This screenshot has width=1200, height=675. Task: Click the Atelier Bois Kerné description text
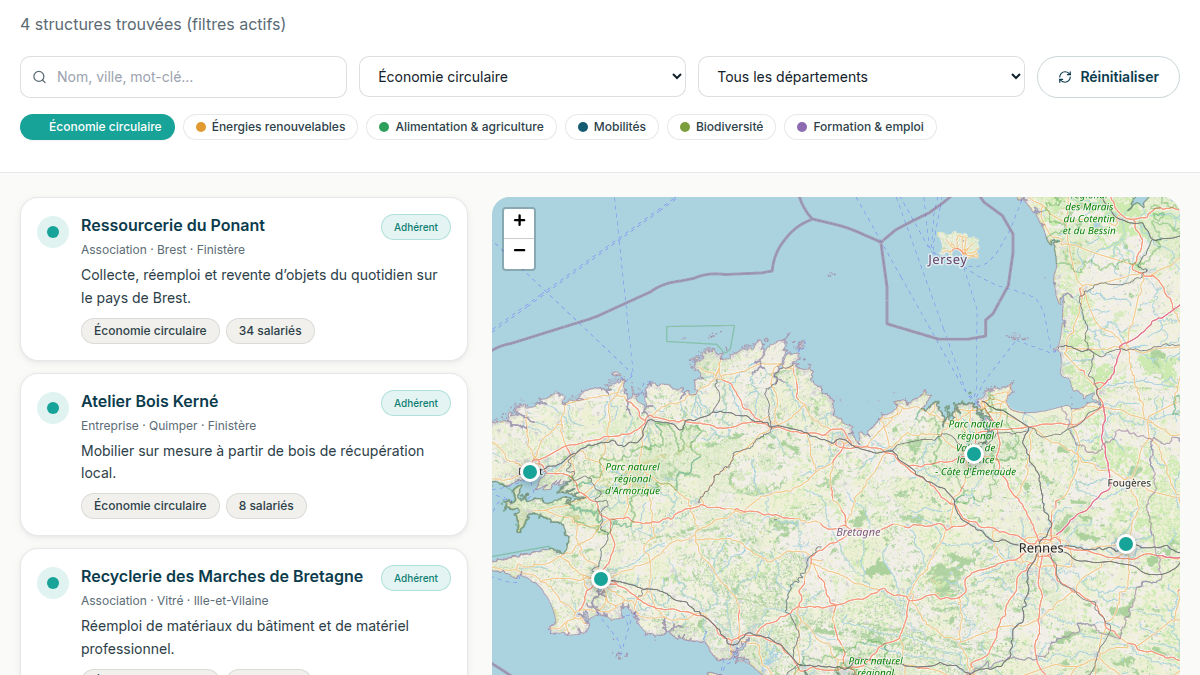pyautogui.click(x=253, y=462)
